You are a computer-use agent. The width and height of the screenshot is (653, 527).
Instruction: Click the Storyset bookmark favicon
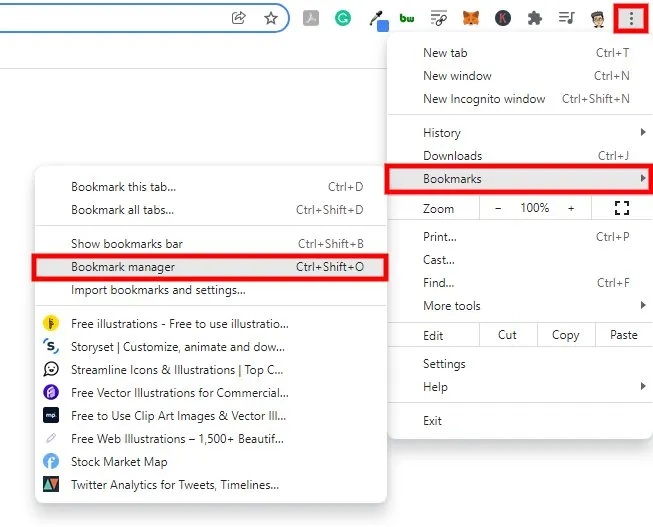pos(51,346)
